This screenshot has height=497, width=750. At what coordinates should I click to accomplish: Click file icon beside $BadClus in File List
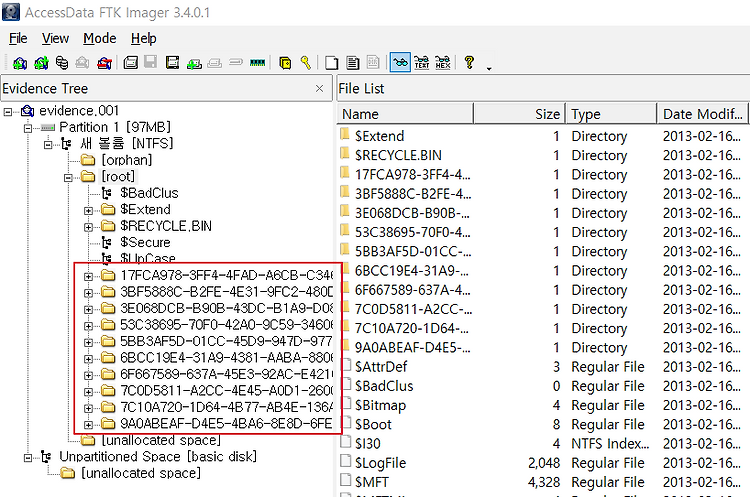[345, 385]
